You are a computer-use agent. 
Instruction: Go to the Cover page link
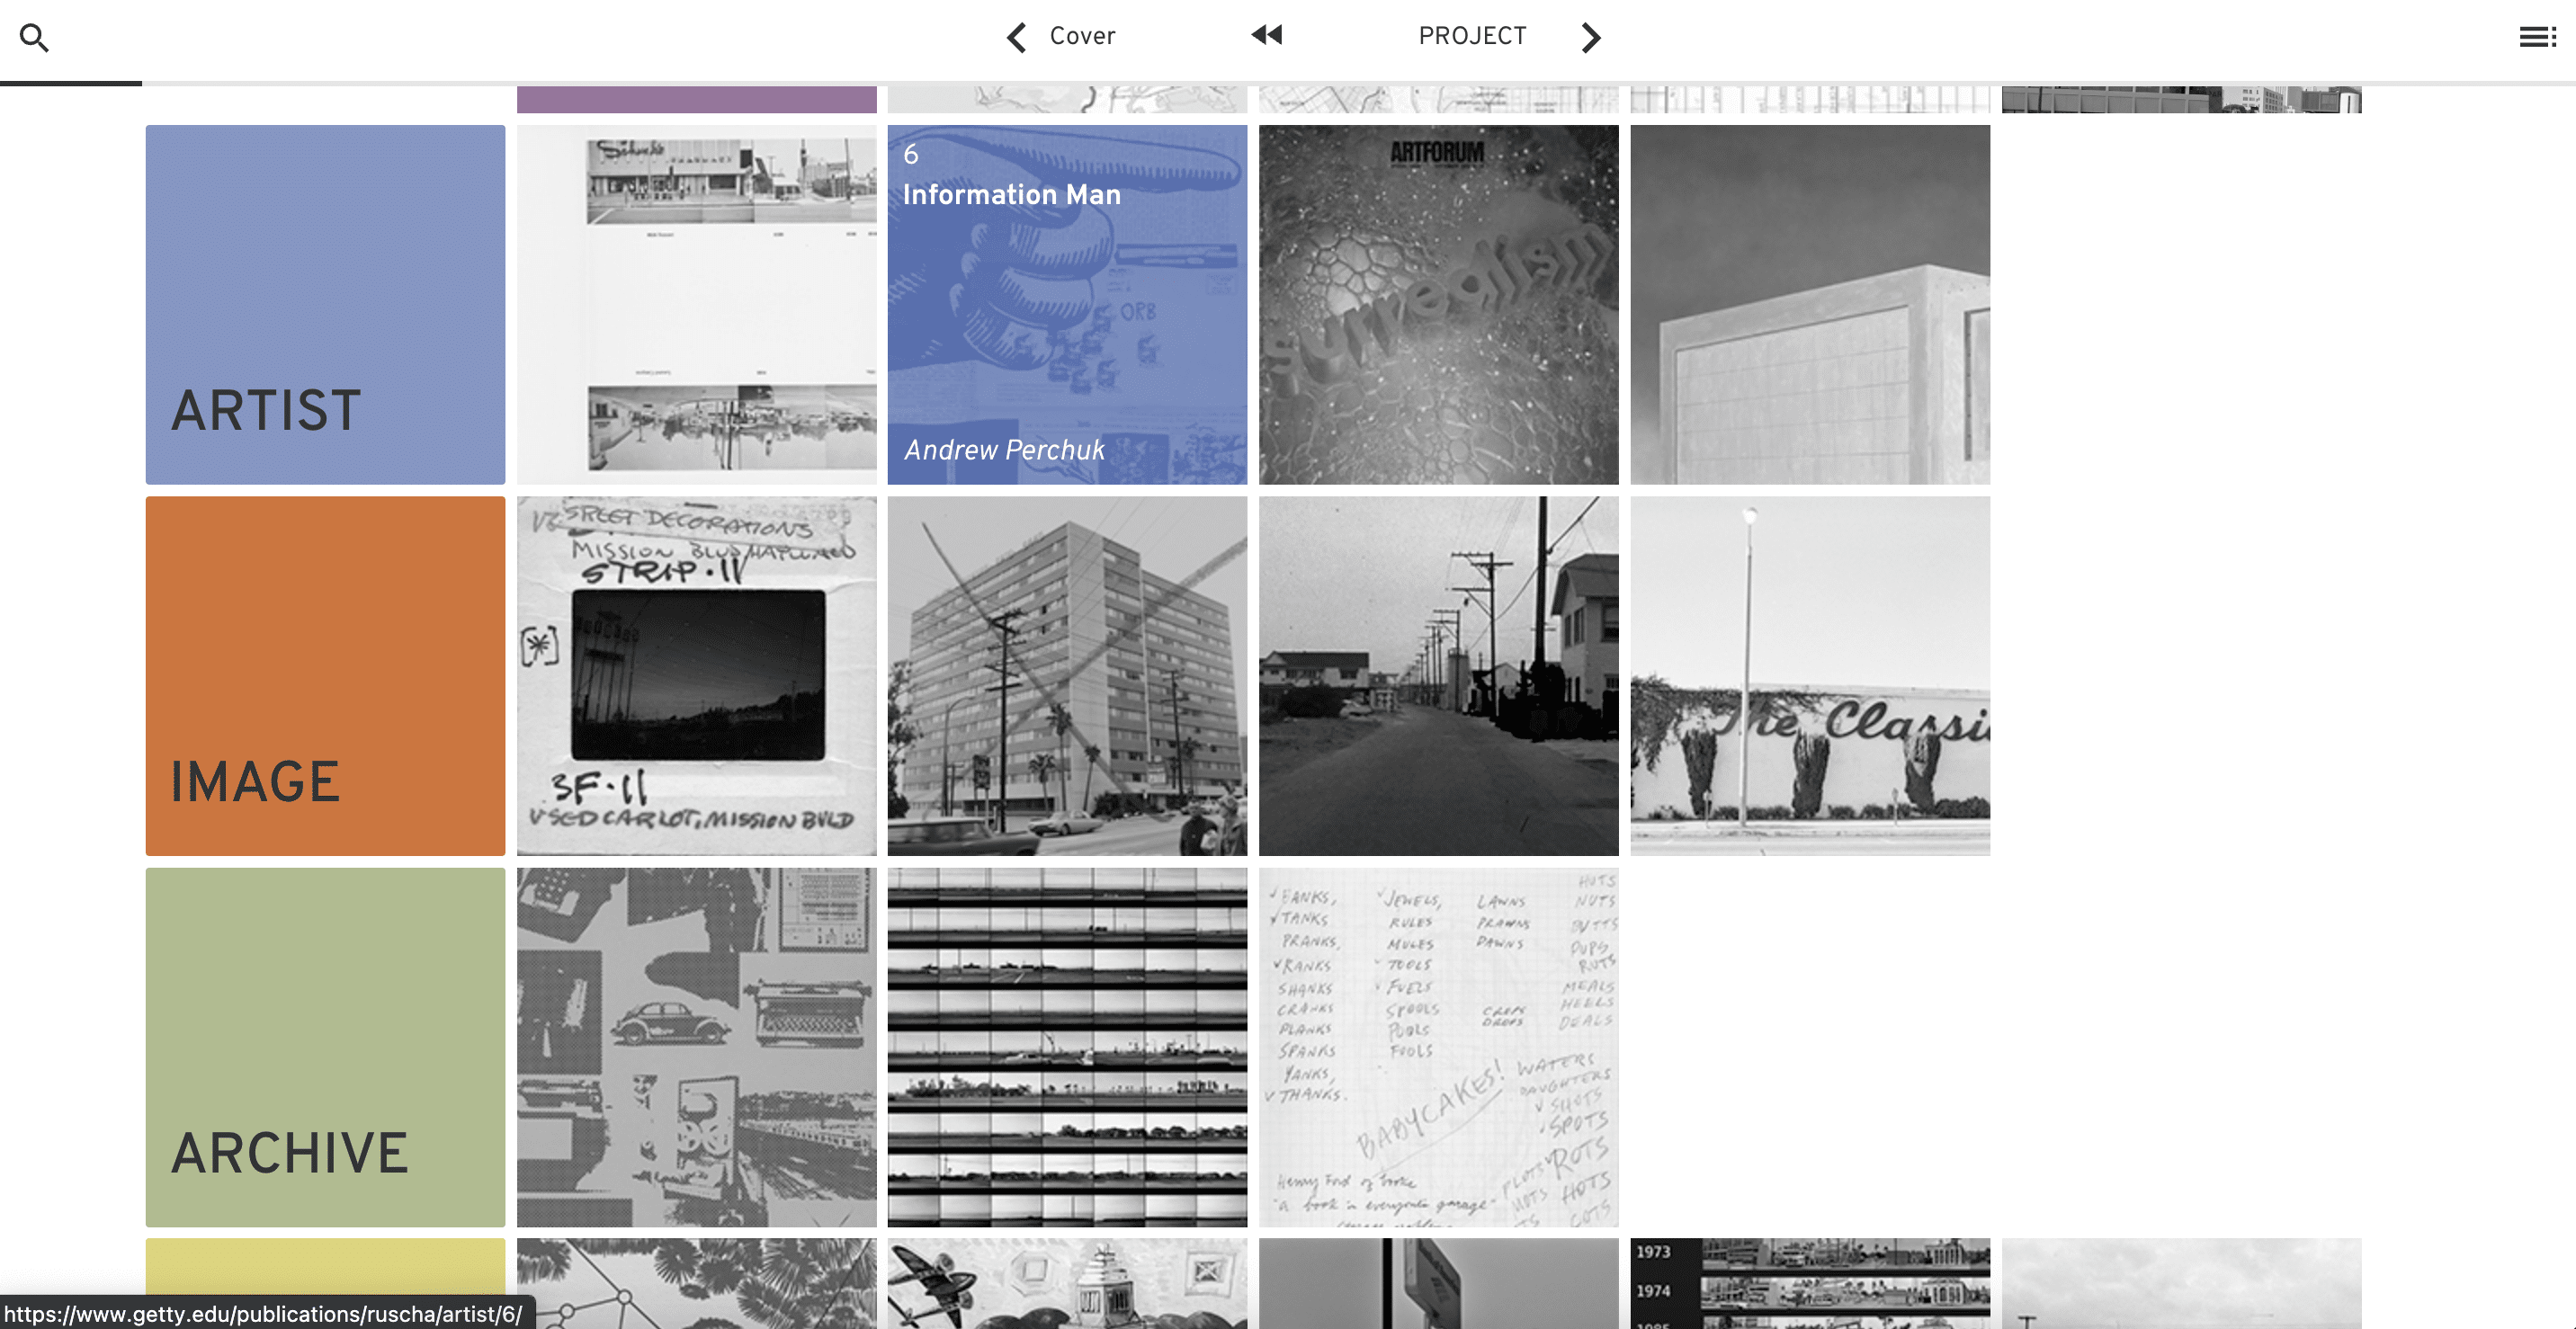pyautogui.click(x=1082, y=36)
